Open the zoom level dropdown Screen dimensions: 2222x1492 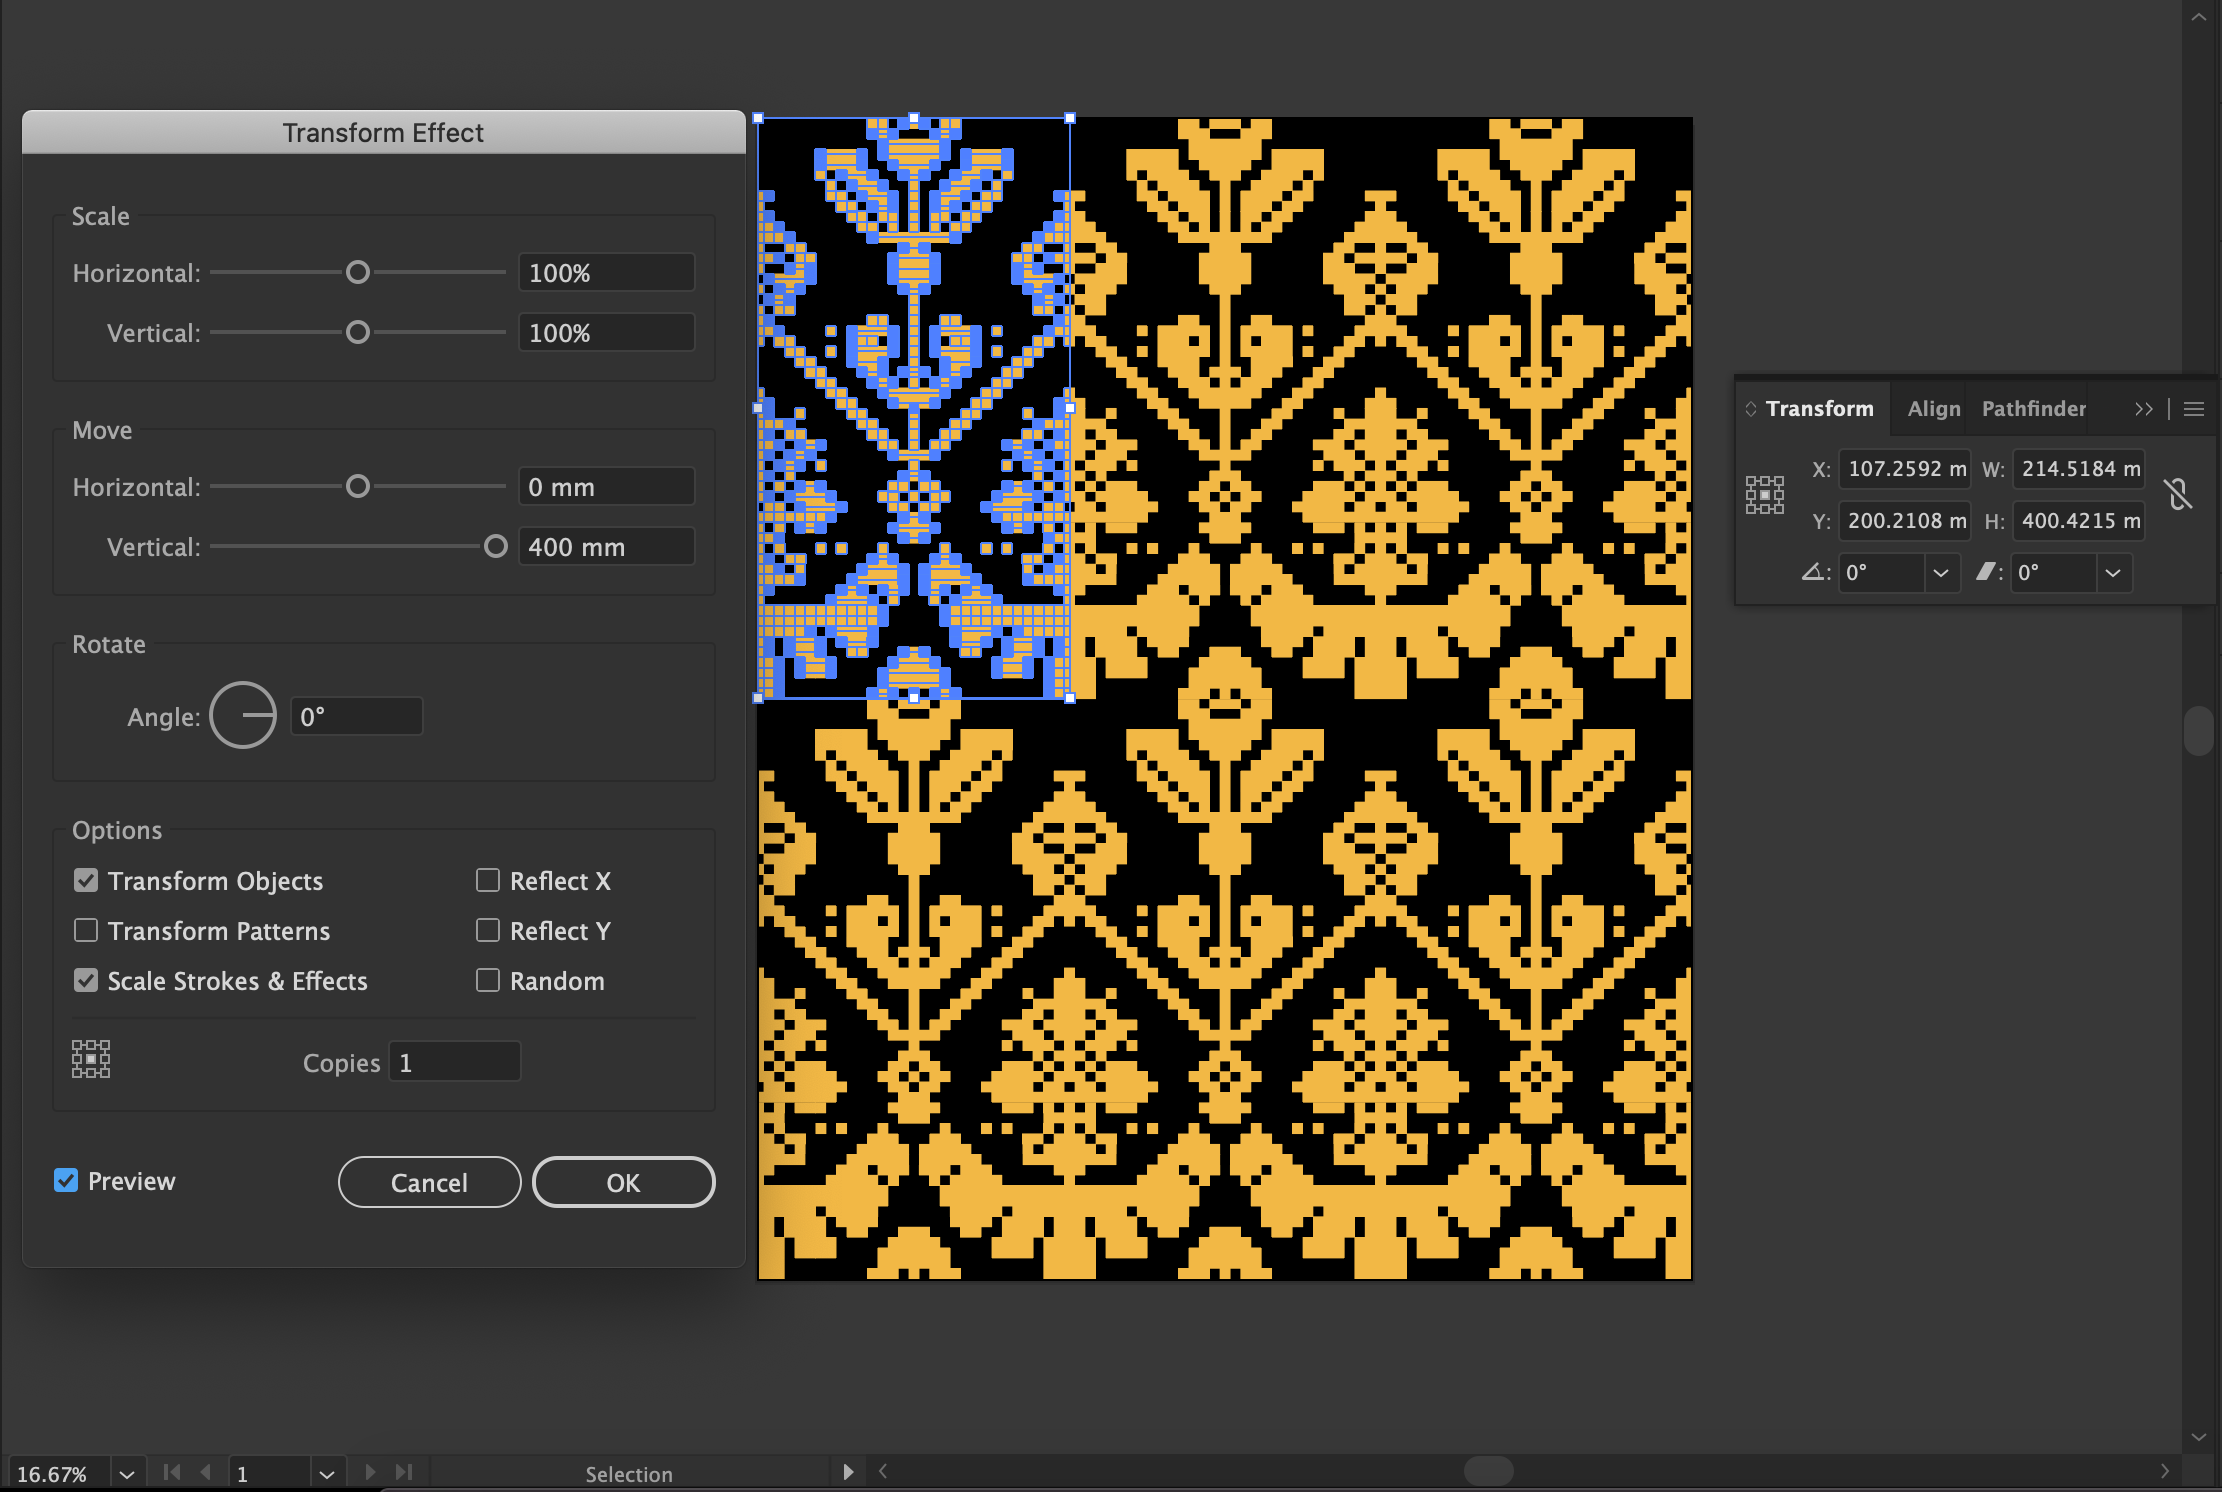tap(127, 1474)
